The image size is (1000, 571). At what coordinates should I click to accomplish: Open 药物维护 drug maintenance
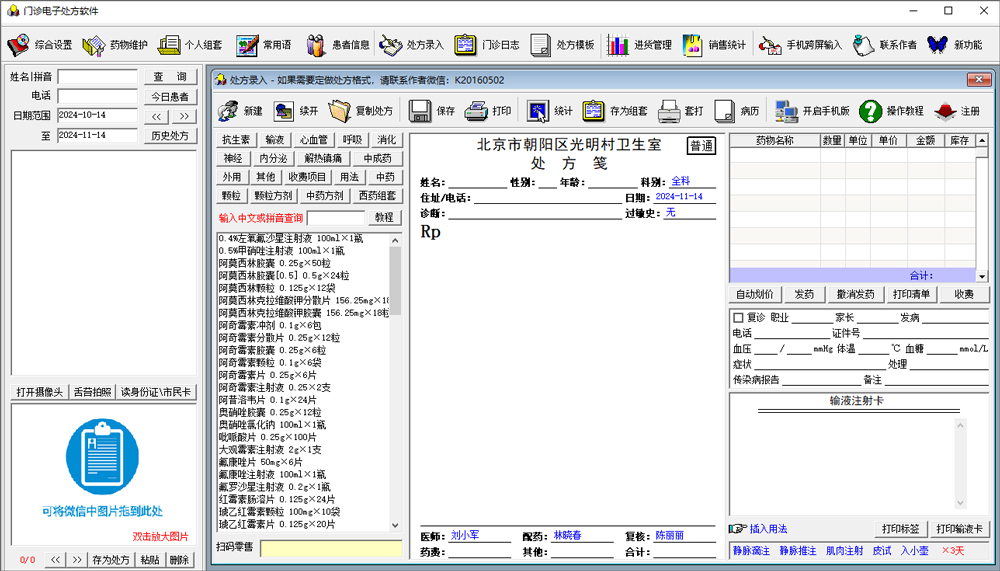pos(94,45)
